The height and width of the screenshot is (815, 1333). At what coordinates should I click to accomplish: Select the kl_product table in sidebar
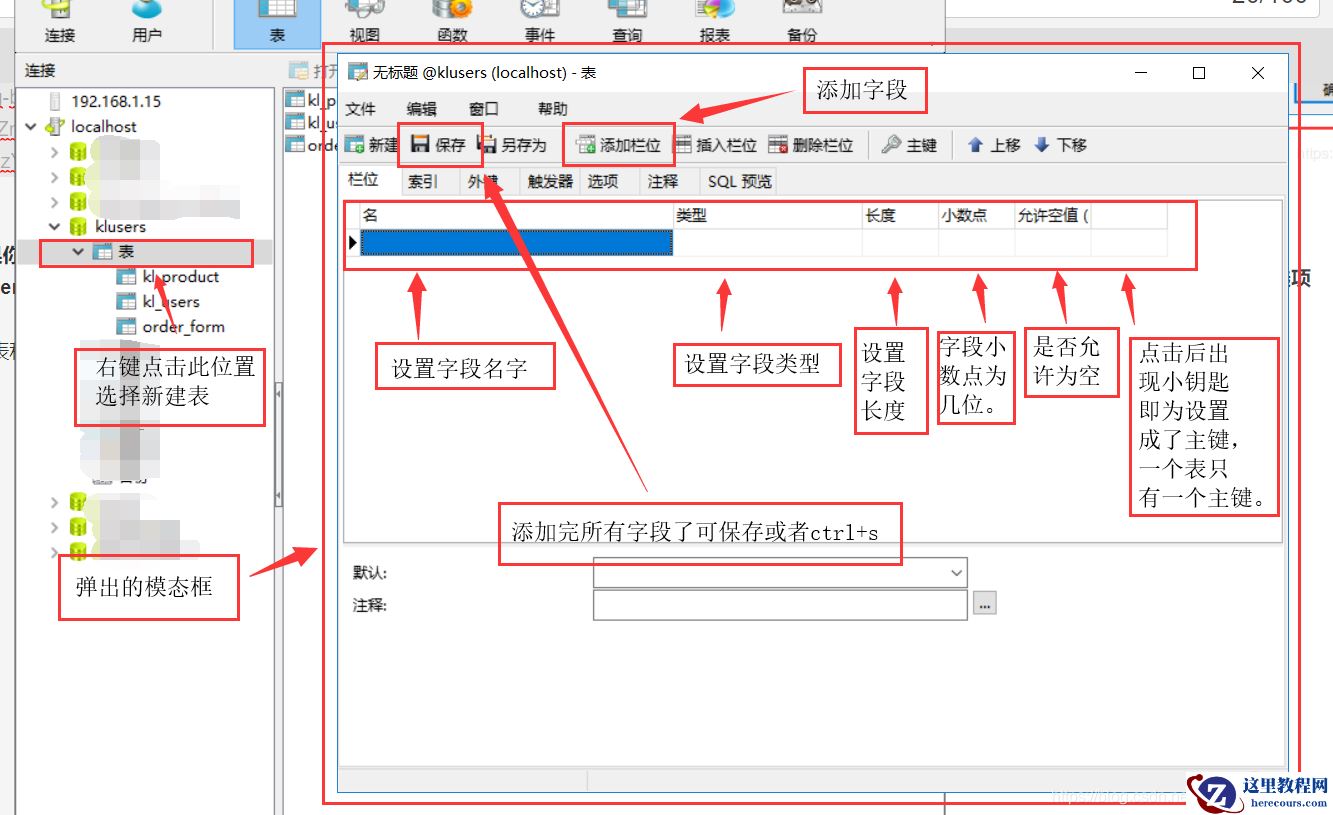[x=183, y=277]
